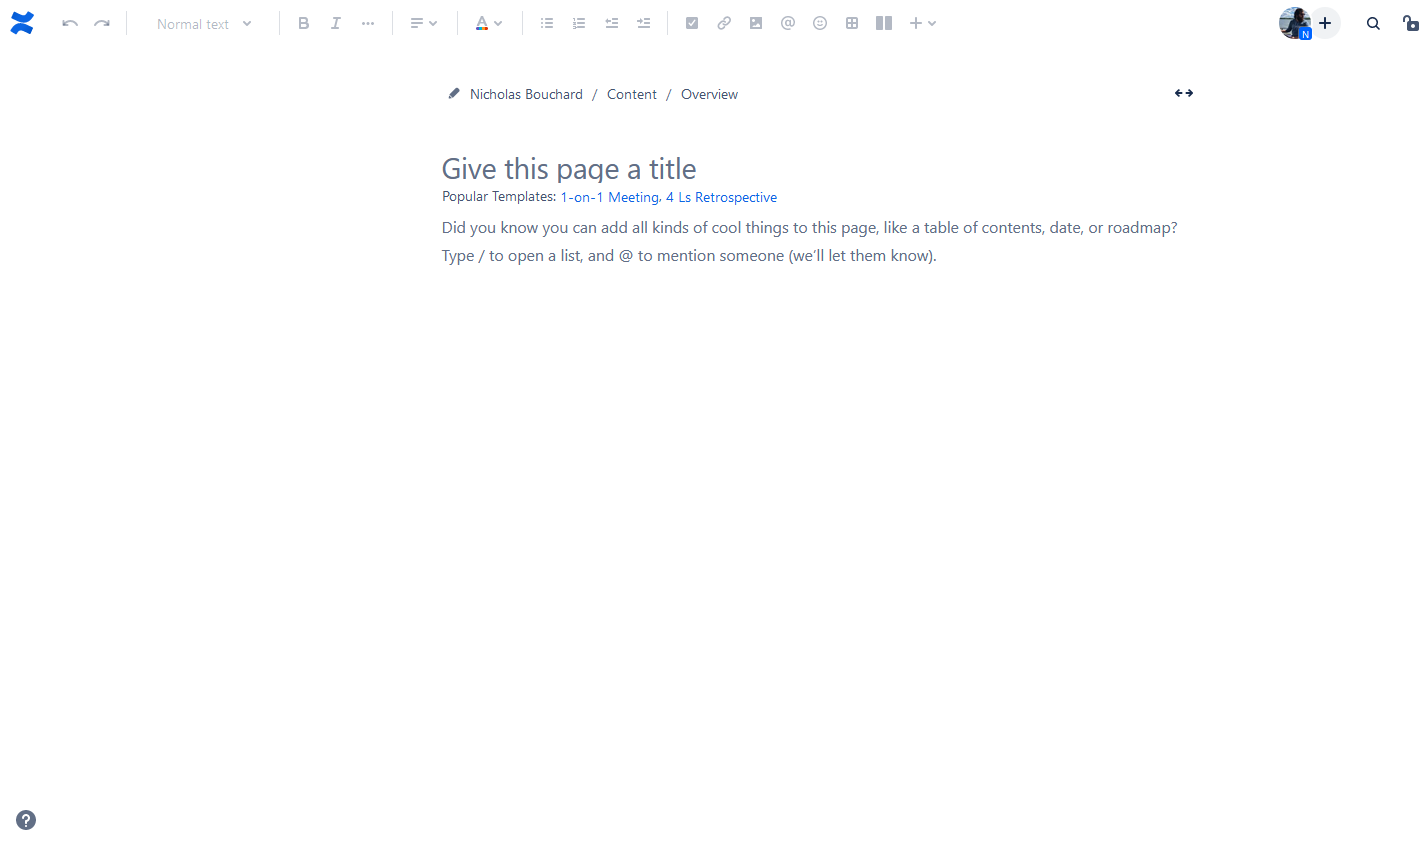This screenshot has height=841, width=1427.
Task: Open the Normal text style dropdown
Action: tap(204, 23)
